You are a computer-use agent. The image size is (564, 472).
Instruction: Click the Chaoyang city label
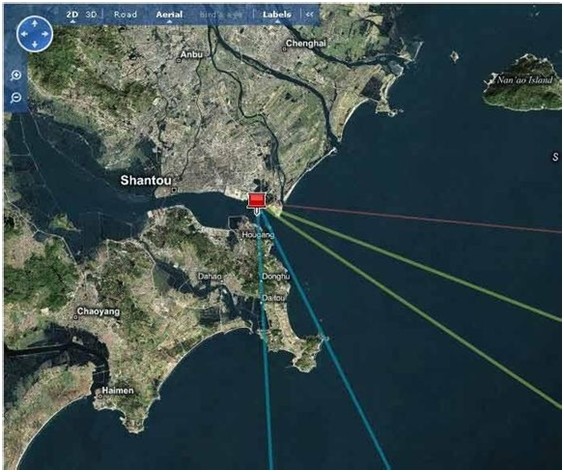(x=98, y=311)
